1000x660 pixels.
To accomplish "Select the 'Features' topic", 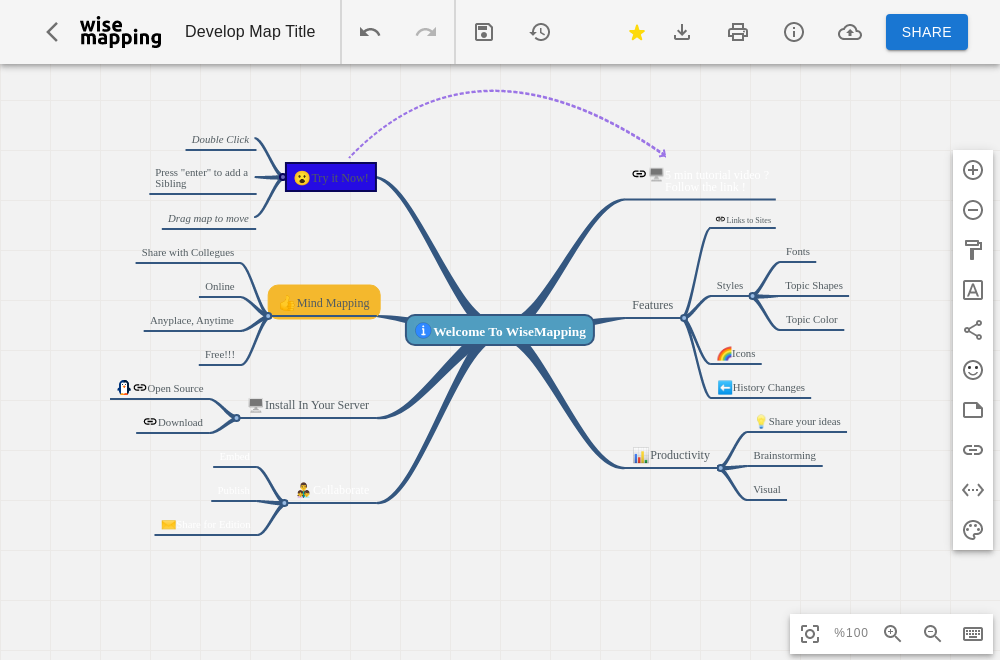I will click(x=652, y=305).
